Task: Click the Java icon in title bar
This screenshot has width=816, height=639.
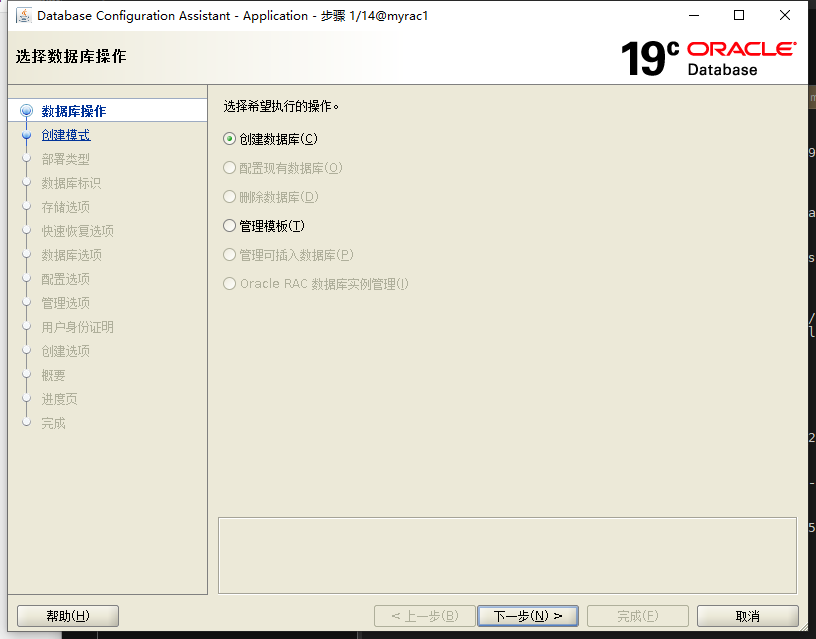Action: coord(24,16)
